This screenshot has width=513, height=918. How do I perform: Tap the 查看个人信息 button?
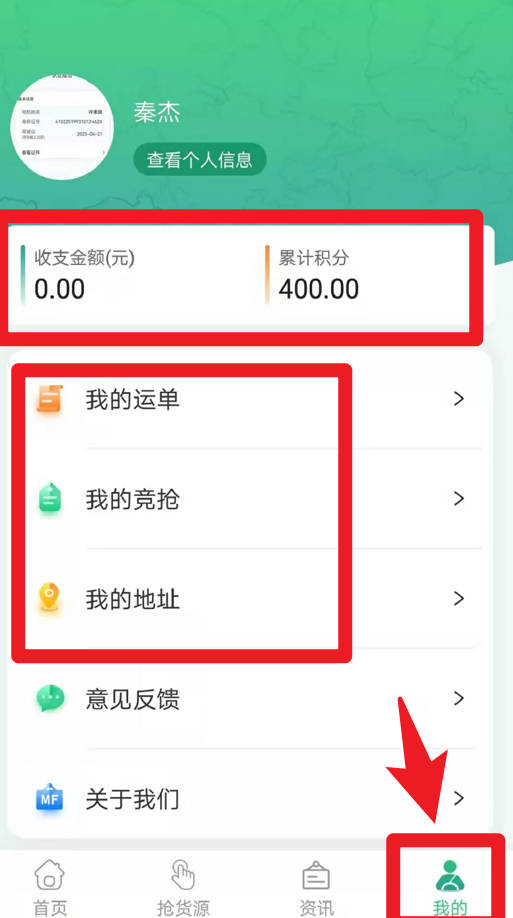point(200,159)
